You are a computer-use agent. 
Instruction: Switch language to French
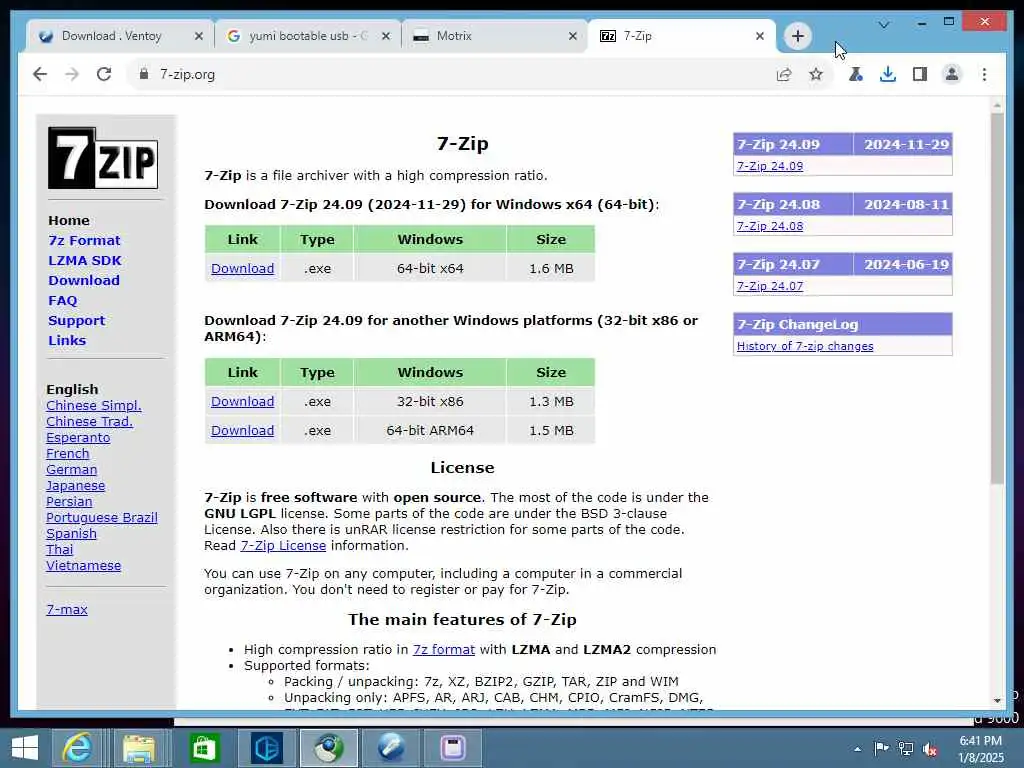click(x=67, y=453)
